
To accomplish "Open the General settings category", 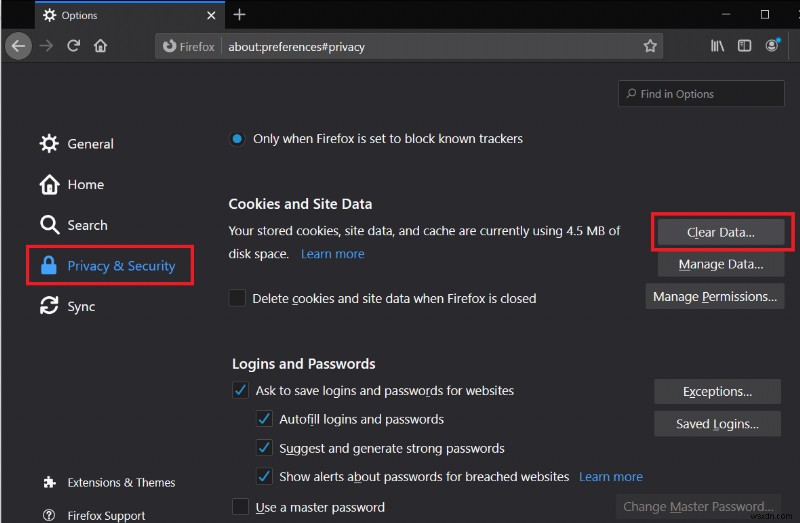I will (x=90, y=144).
